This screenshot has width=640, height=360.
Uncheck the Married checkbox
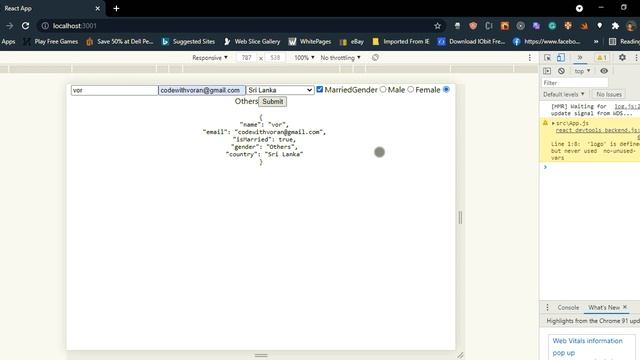tap(320, 89)
